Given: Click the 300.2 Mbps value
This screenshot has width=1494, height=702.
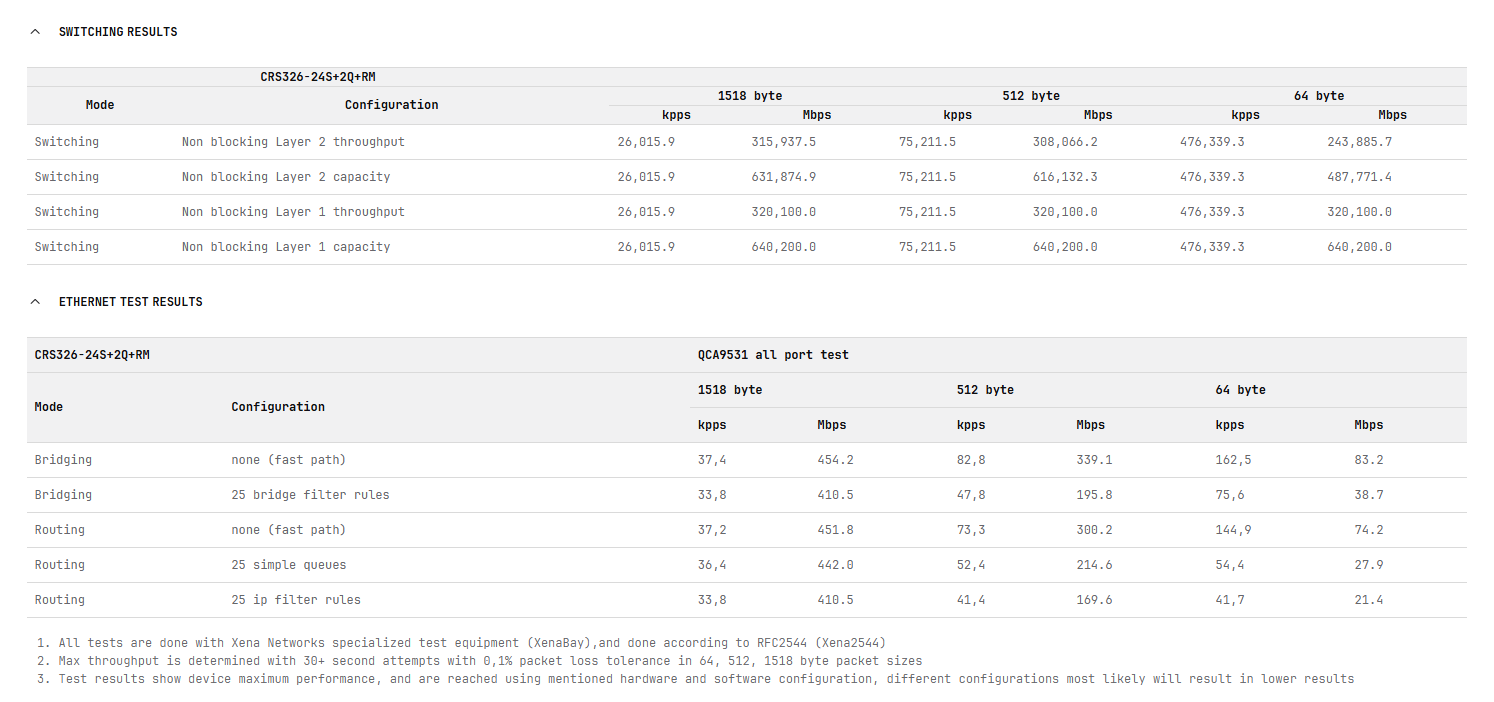Looking at the screenshot, I should 1094,530.
